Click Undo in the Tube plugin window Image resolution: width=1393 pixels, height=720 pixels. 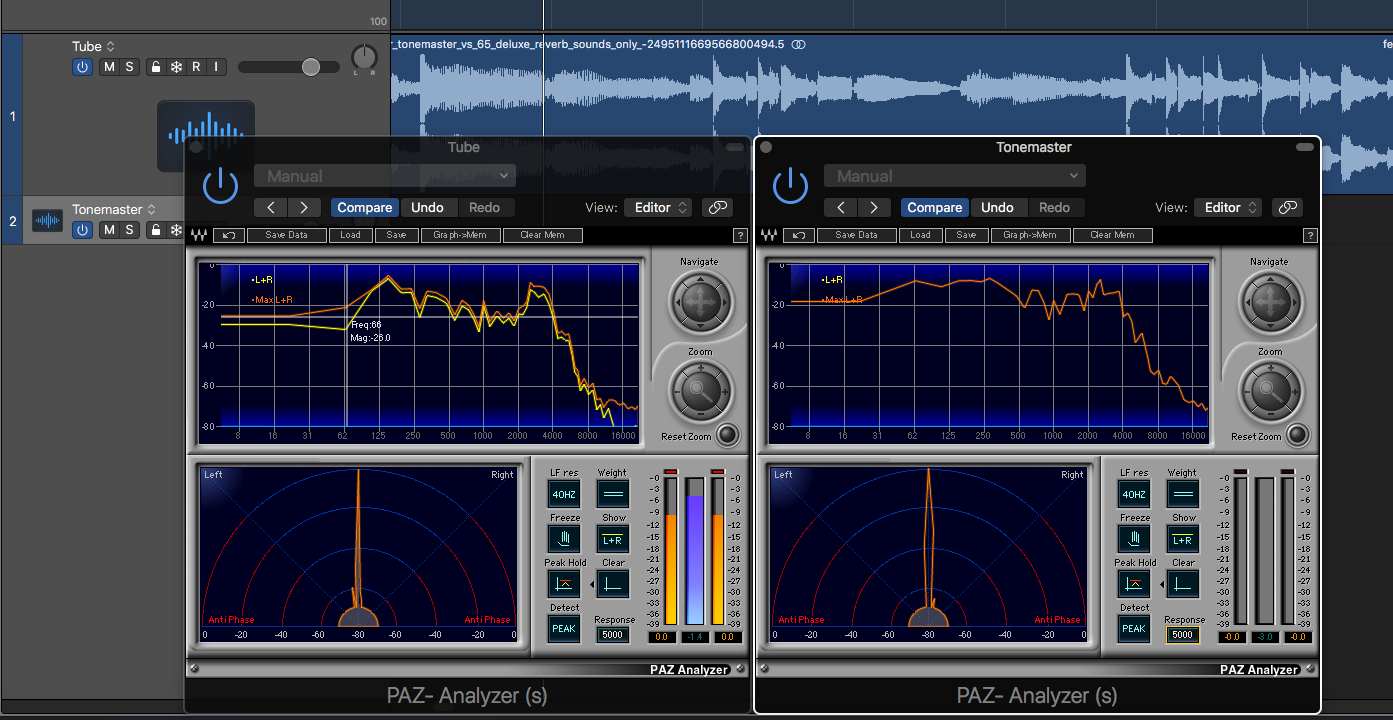tap(427, 207)
